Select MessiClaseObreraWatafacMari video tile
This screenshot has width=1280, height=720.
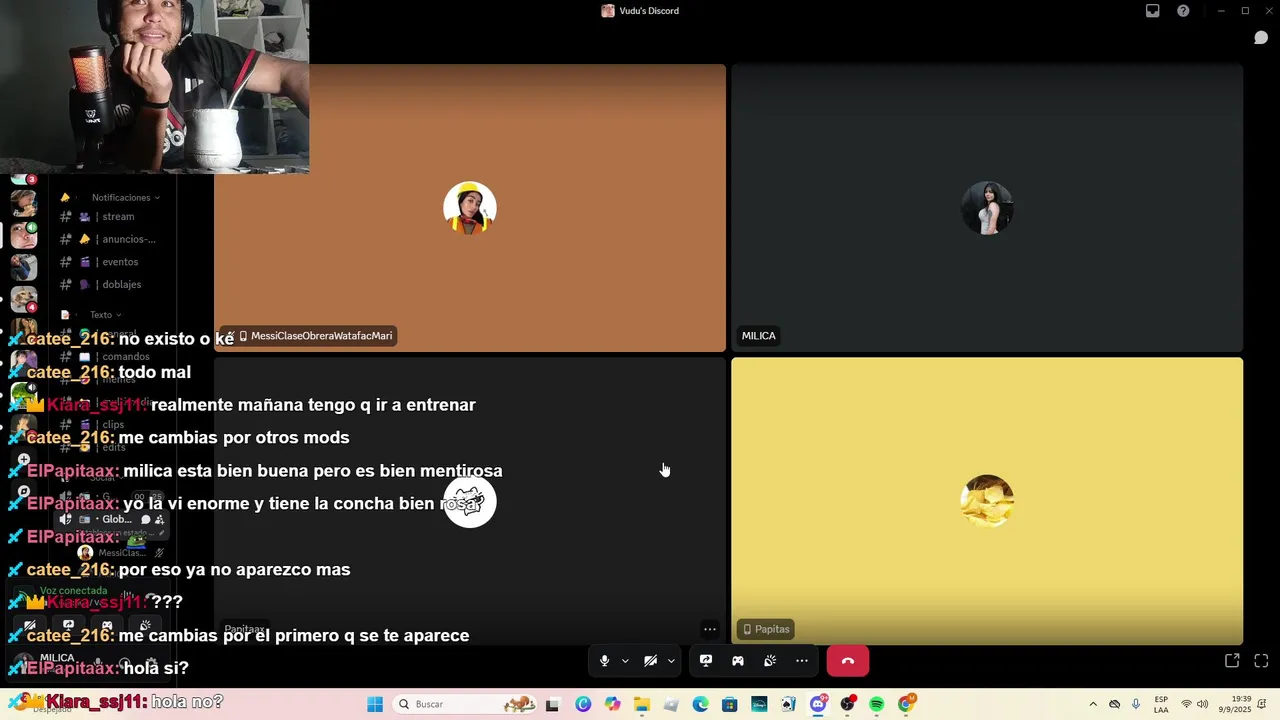(x=469, y=208)
